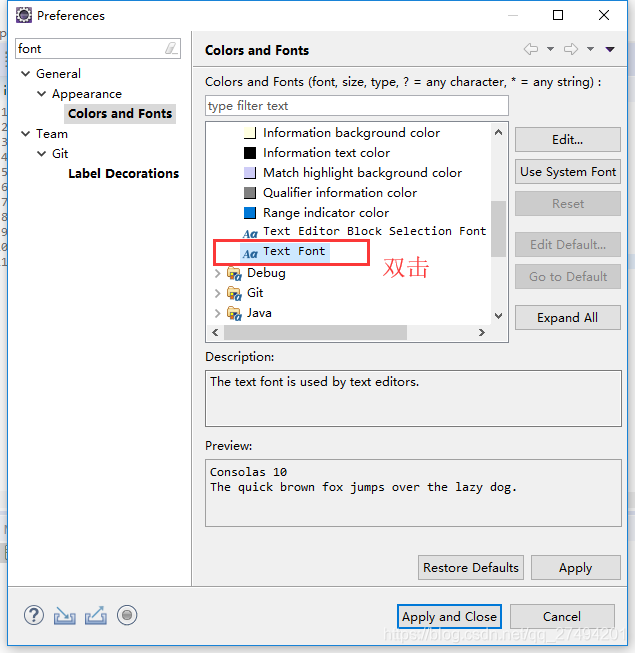Select the Information background color swatch
The height and width of the screenshot is (653, 635).
coord(250,133)
